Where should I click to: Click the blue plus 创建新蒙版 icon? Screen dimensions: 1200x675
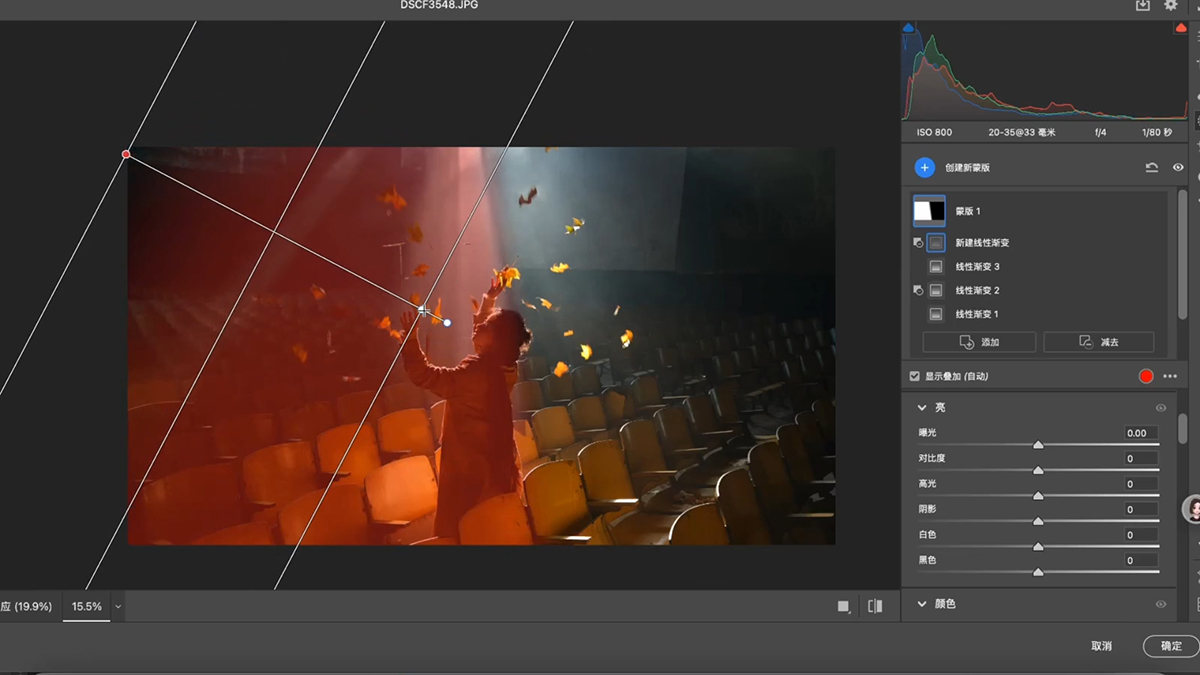[x=924, y=168]
